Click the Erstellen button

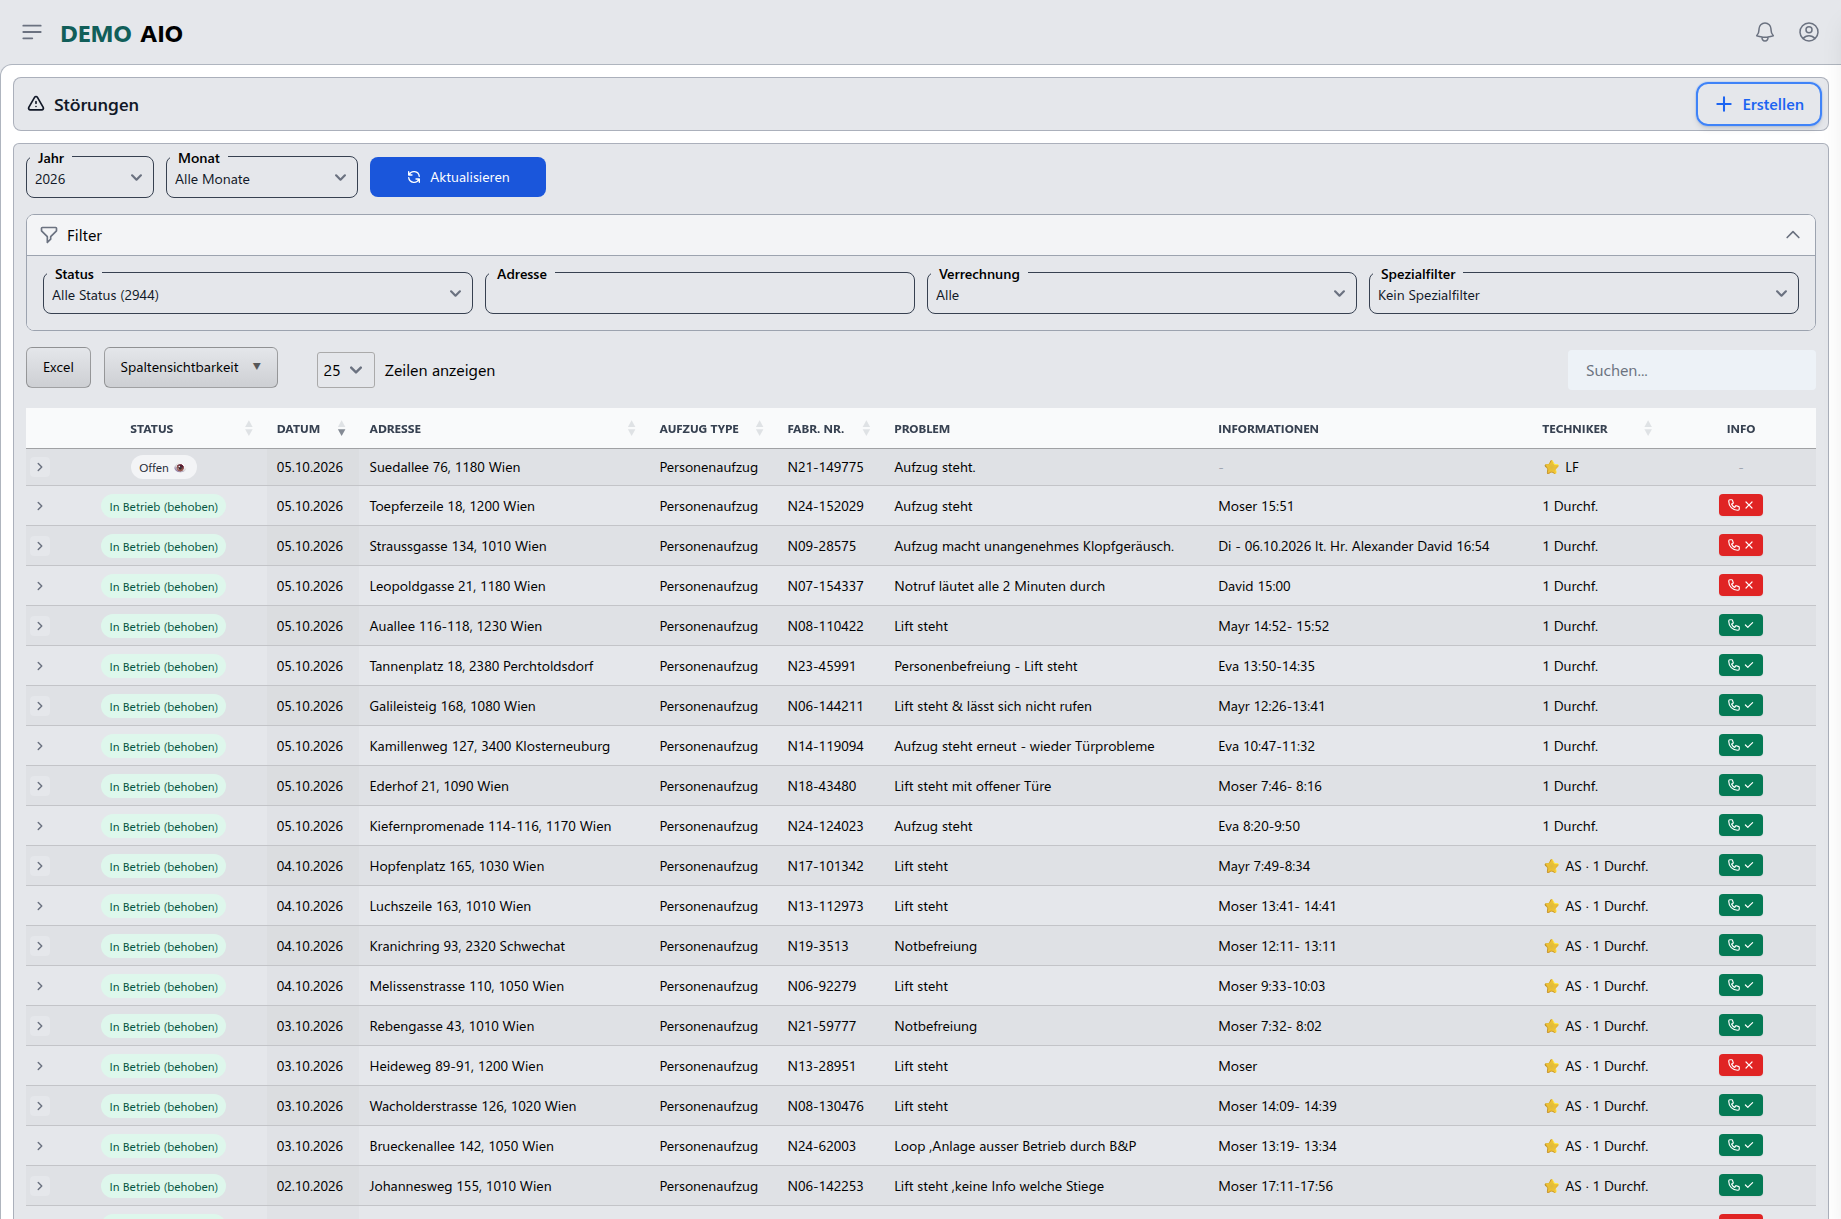[1759, 104]
